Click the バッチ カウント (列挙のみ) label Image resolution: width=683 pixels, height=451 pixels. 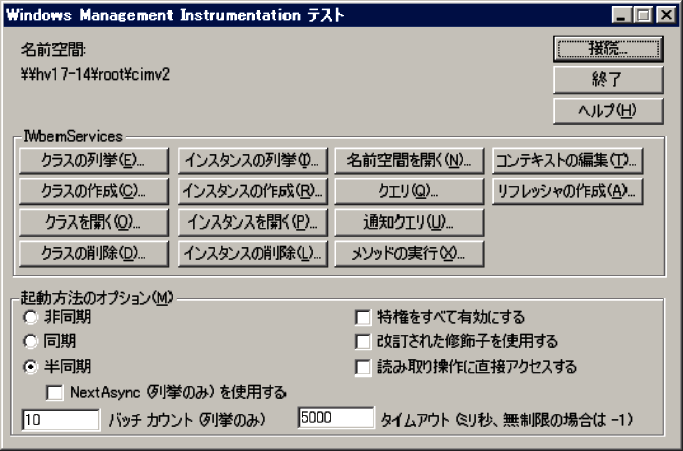tap(187, 420)
